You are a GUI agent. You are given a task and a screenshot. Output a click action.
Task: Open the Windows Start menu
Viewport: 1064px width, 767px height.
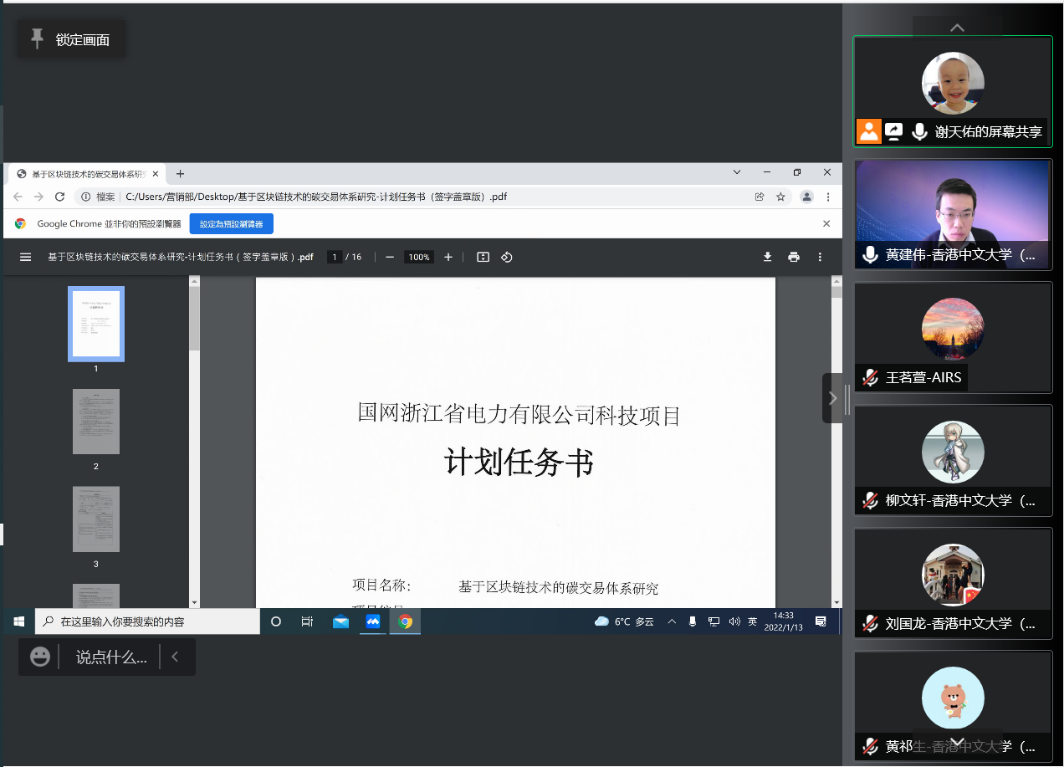(19, 621)
